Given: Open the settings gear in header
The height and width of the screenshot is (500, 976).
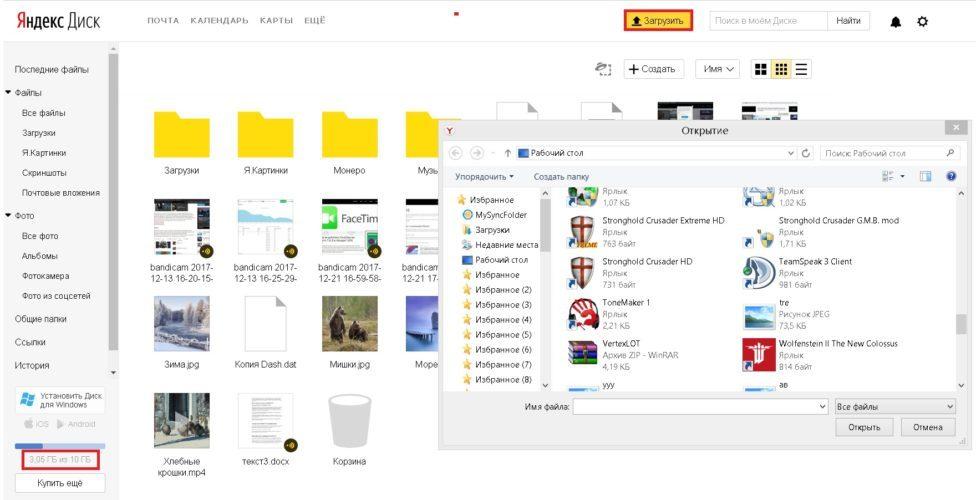Looking at the screenshot, I should coord(922,21).
